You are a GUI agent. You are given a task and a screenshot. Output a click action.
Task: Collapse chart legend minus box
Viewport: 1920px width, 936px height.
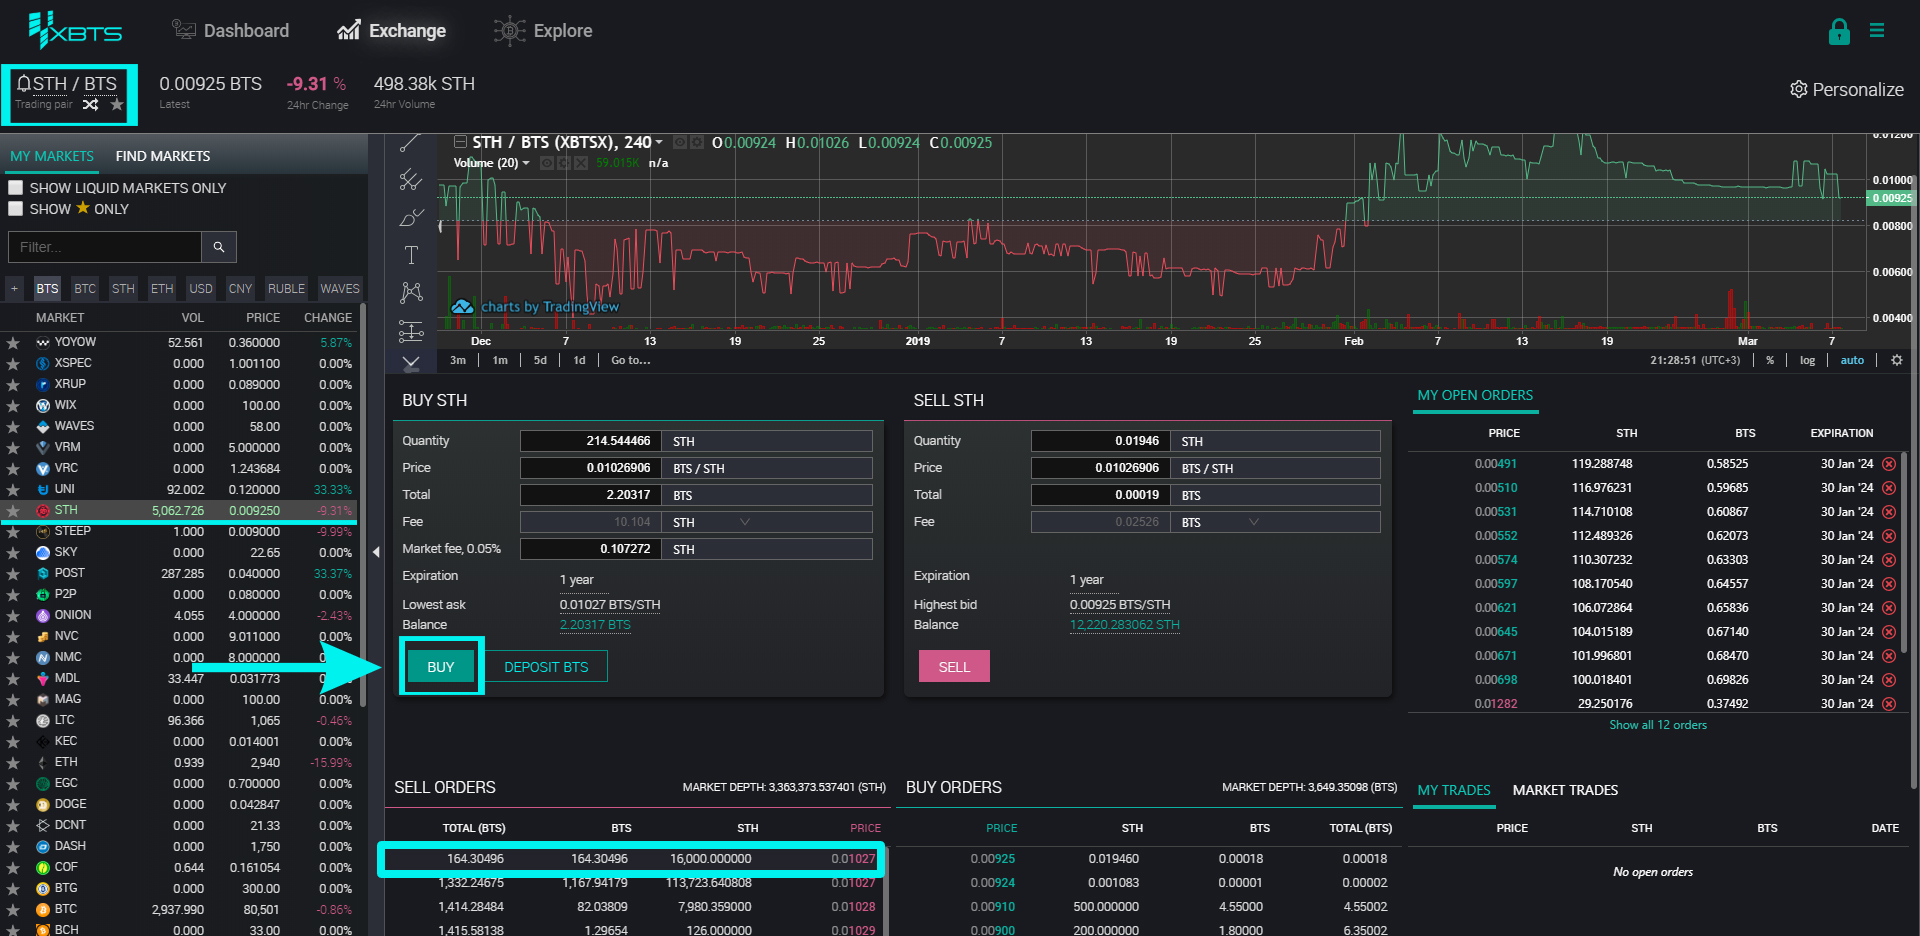coord(460,142)
